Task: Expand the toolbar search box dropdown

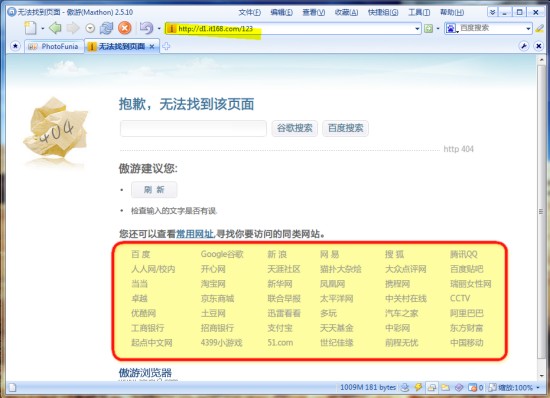Action: [528, 28]
